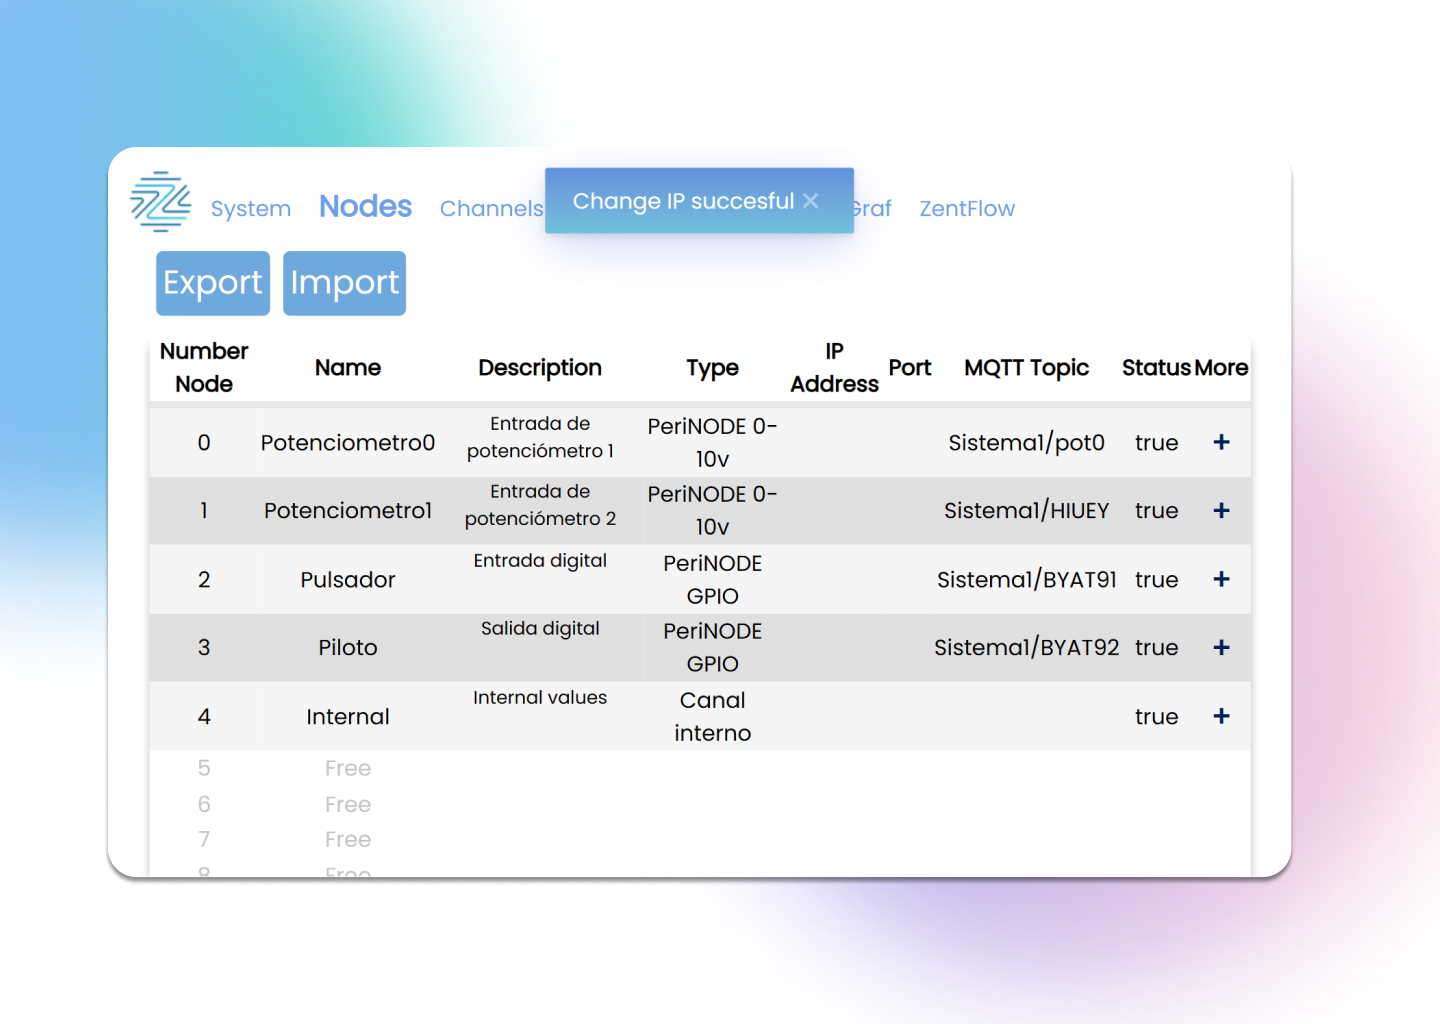The width and height of the screenshot is (1440, 1024).
Task: Click MQTT topic Sistema1/pot0
Action: tap(1027, 443)
